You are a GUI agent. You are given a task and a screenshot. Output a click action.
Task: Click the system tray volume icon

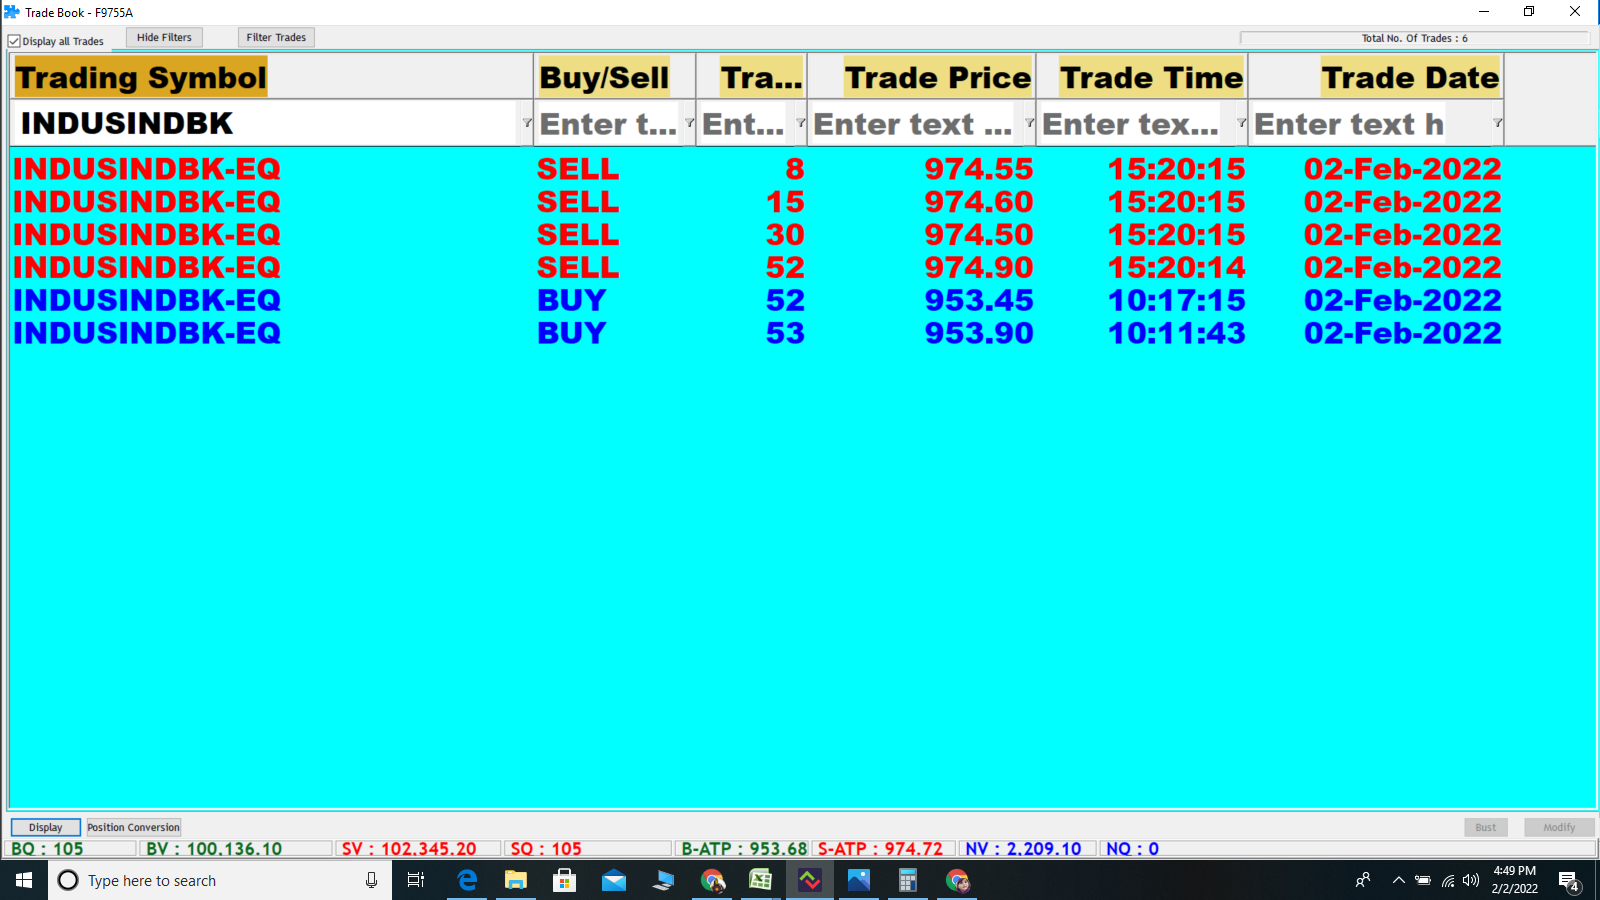(1471, 880)
